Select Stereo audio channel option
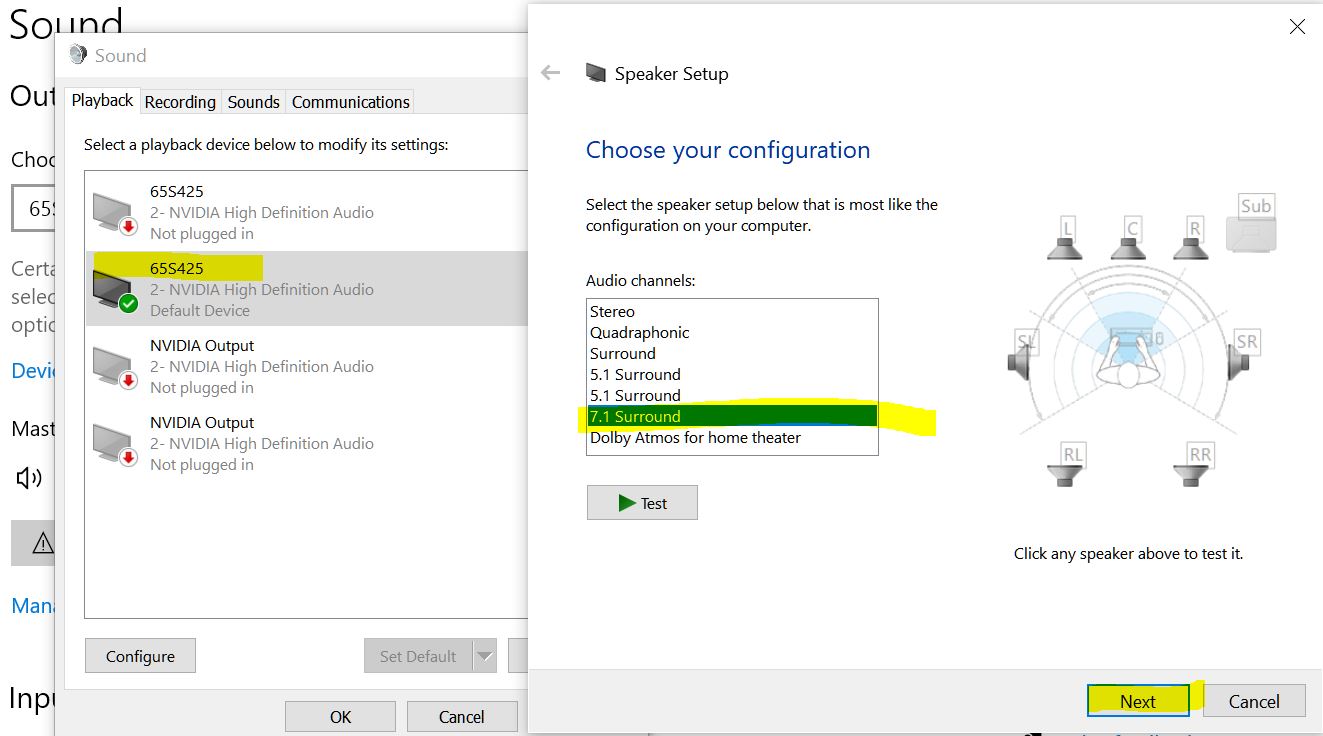 pyautogui.click(x=732, y=312)
